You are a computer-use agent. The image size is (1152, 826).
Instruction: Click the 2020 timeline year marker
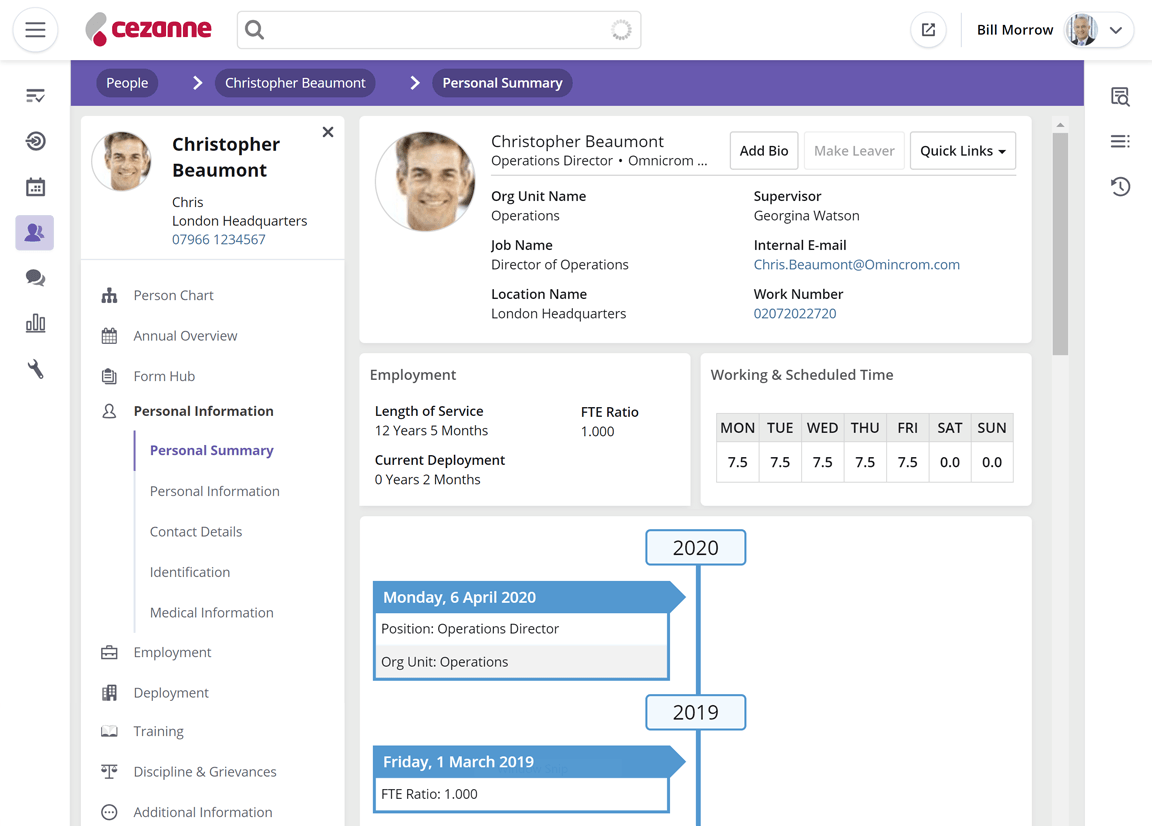[695, 548]
